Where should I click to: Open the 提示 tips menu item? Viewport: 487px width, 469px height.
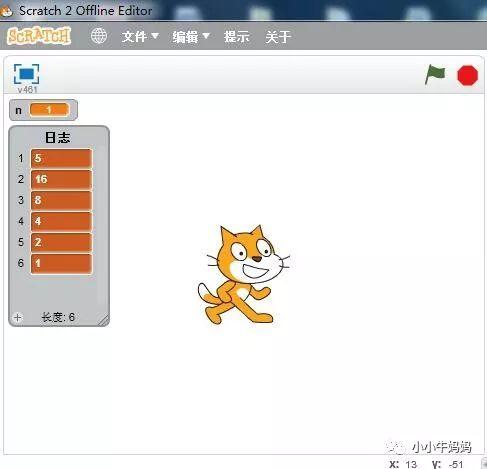[236, 36]
